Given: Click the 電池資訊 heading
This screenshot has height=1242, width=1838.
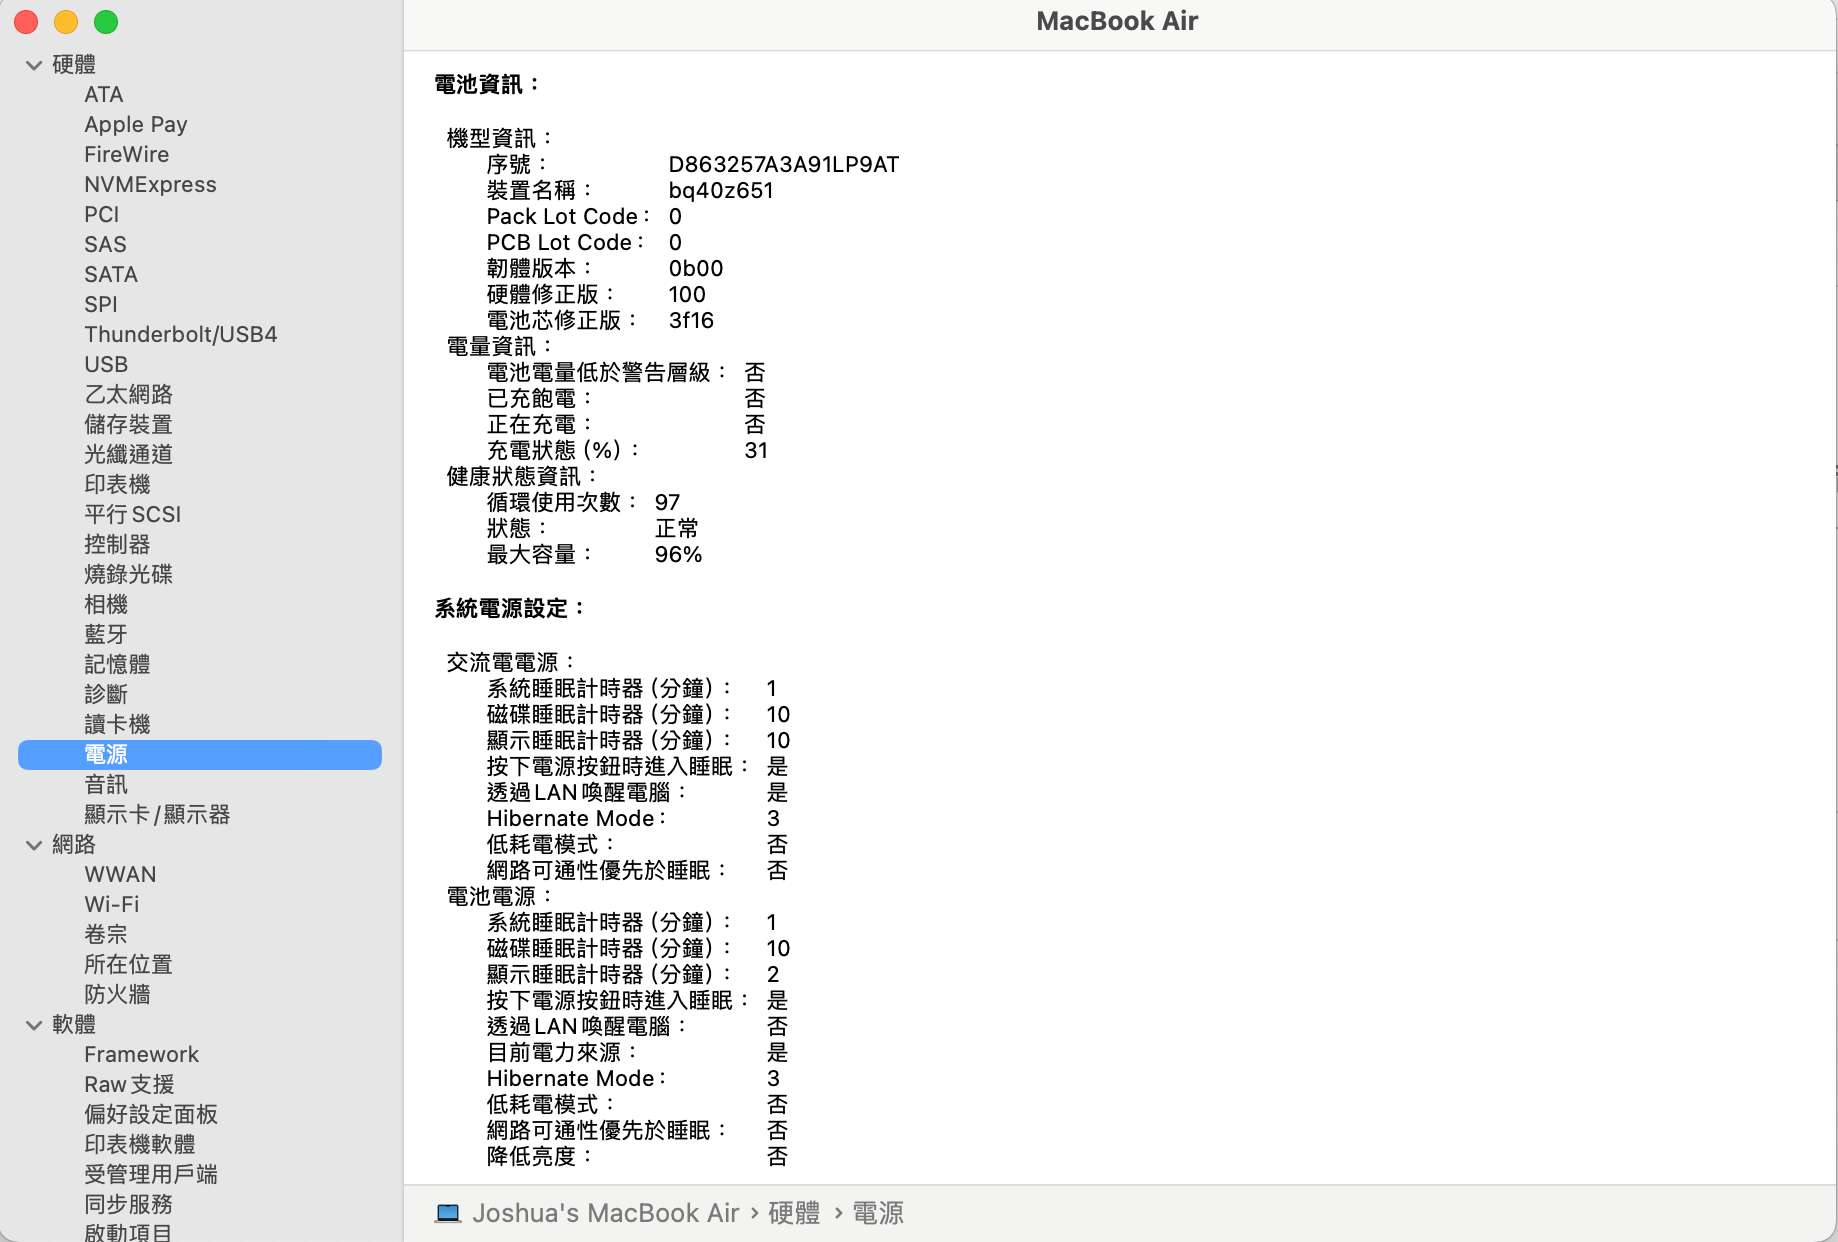Looking at the screenshot, I should 487,85.
